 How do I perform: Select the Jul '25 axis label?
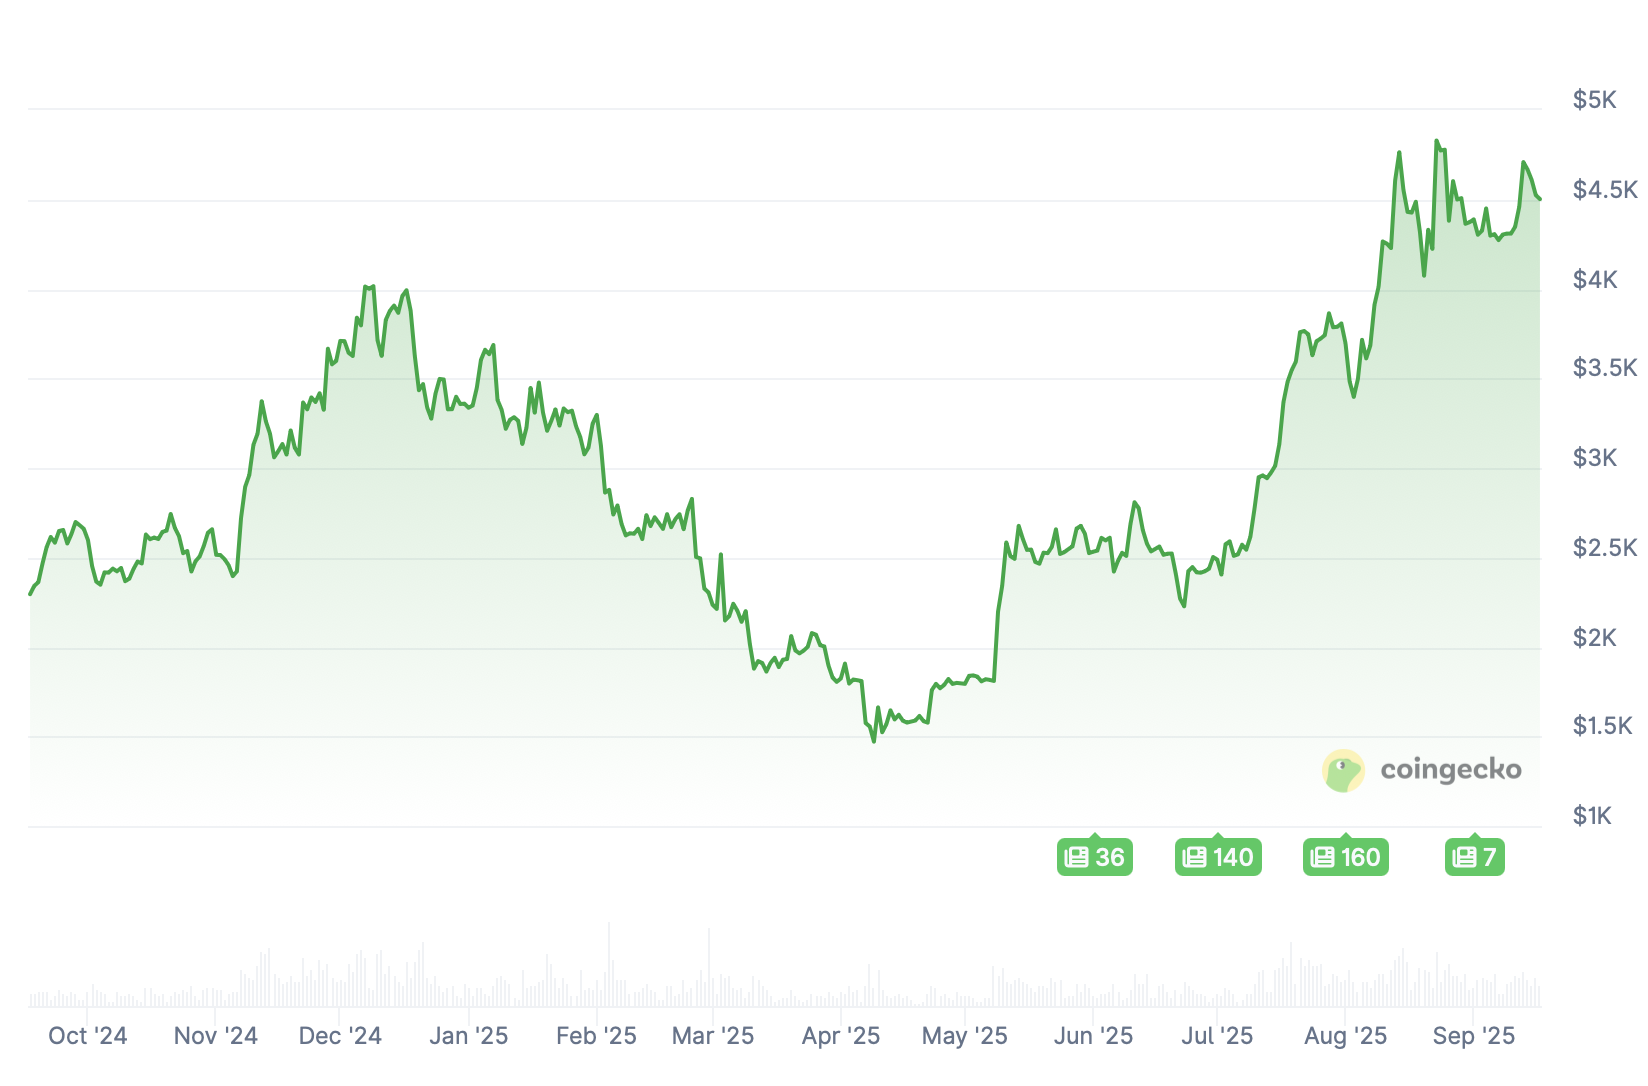click(1217, 1036)
